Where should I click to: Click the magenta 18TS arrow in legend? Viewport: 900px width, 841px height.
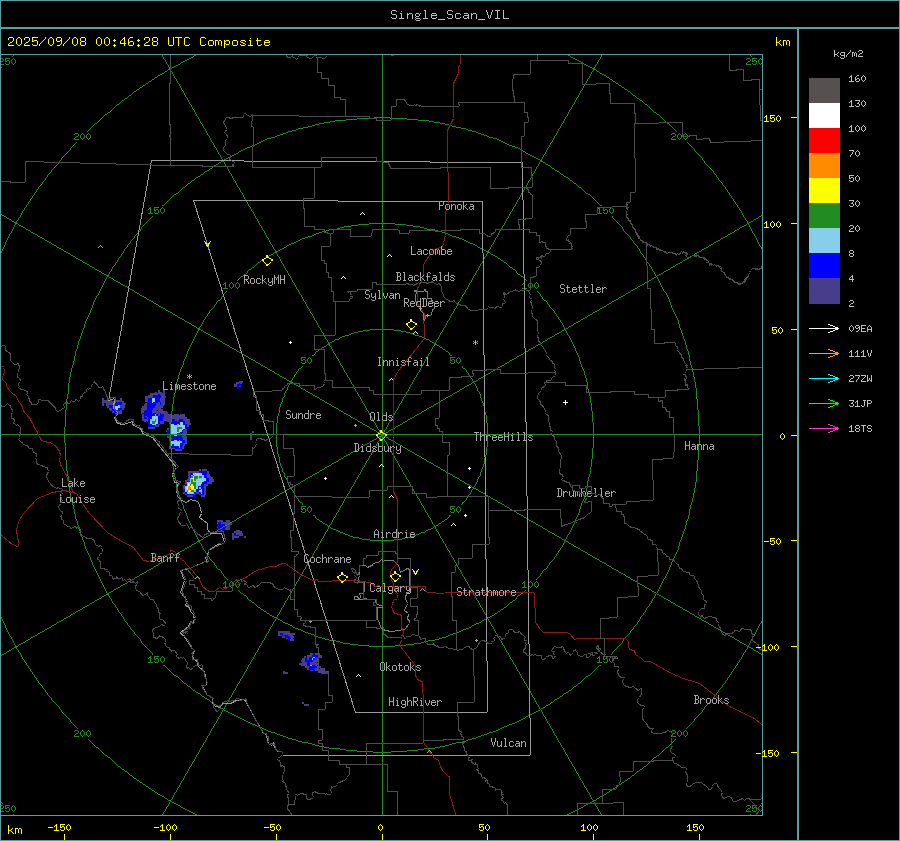point(824,428)
